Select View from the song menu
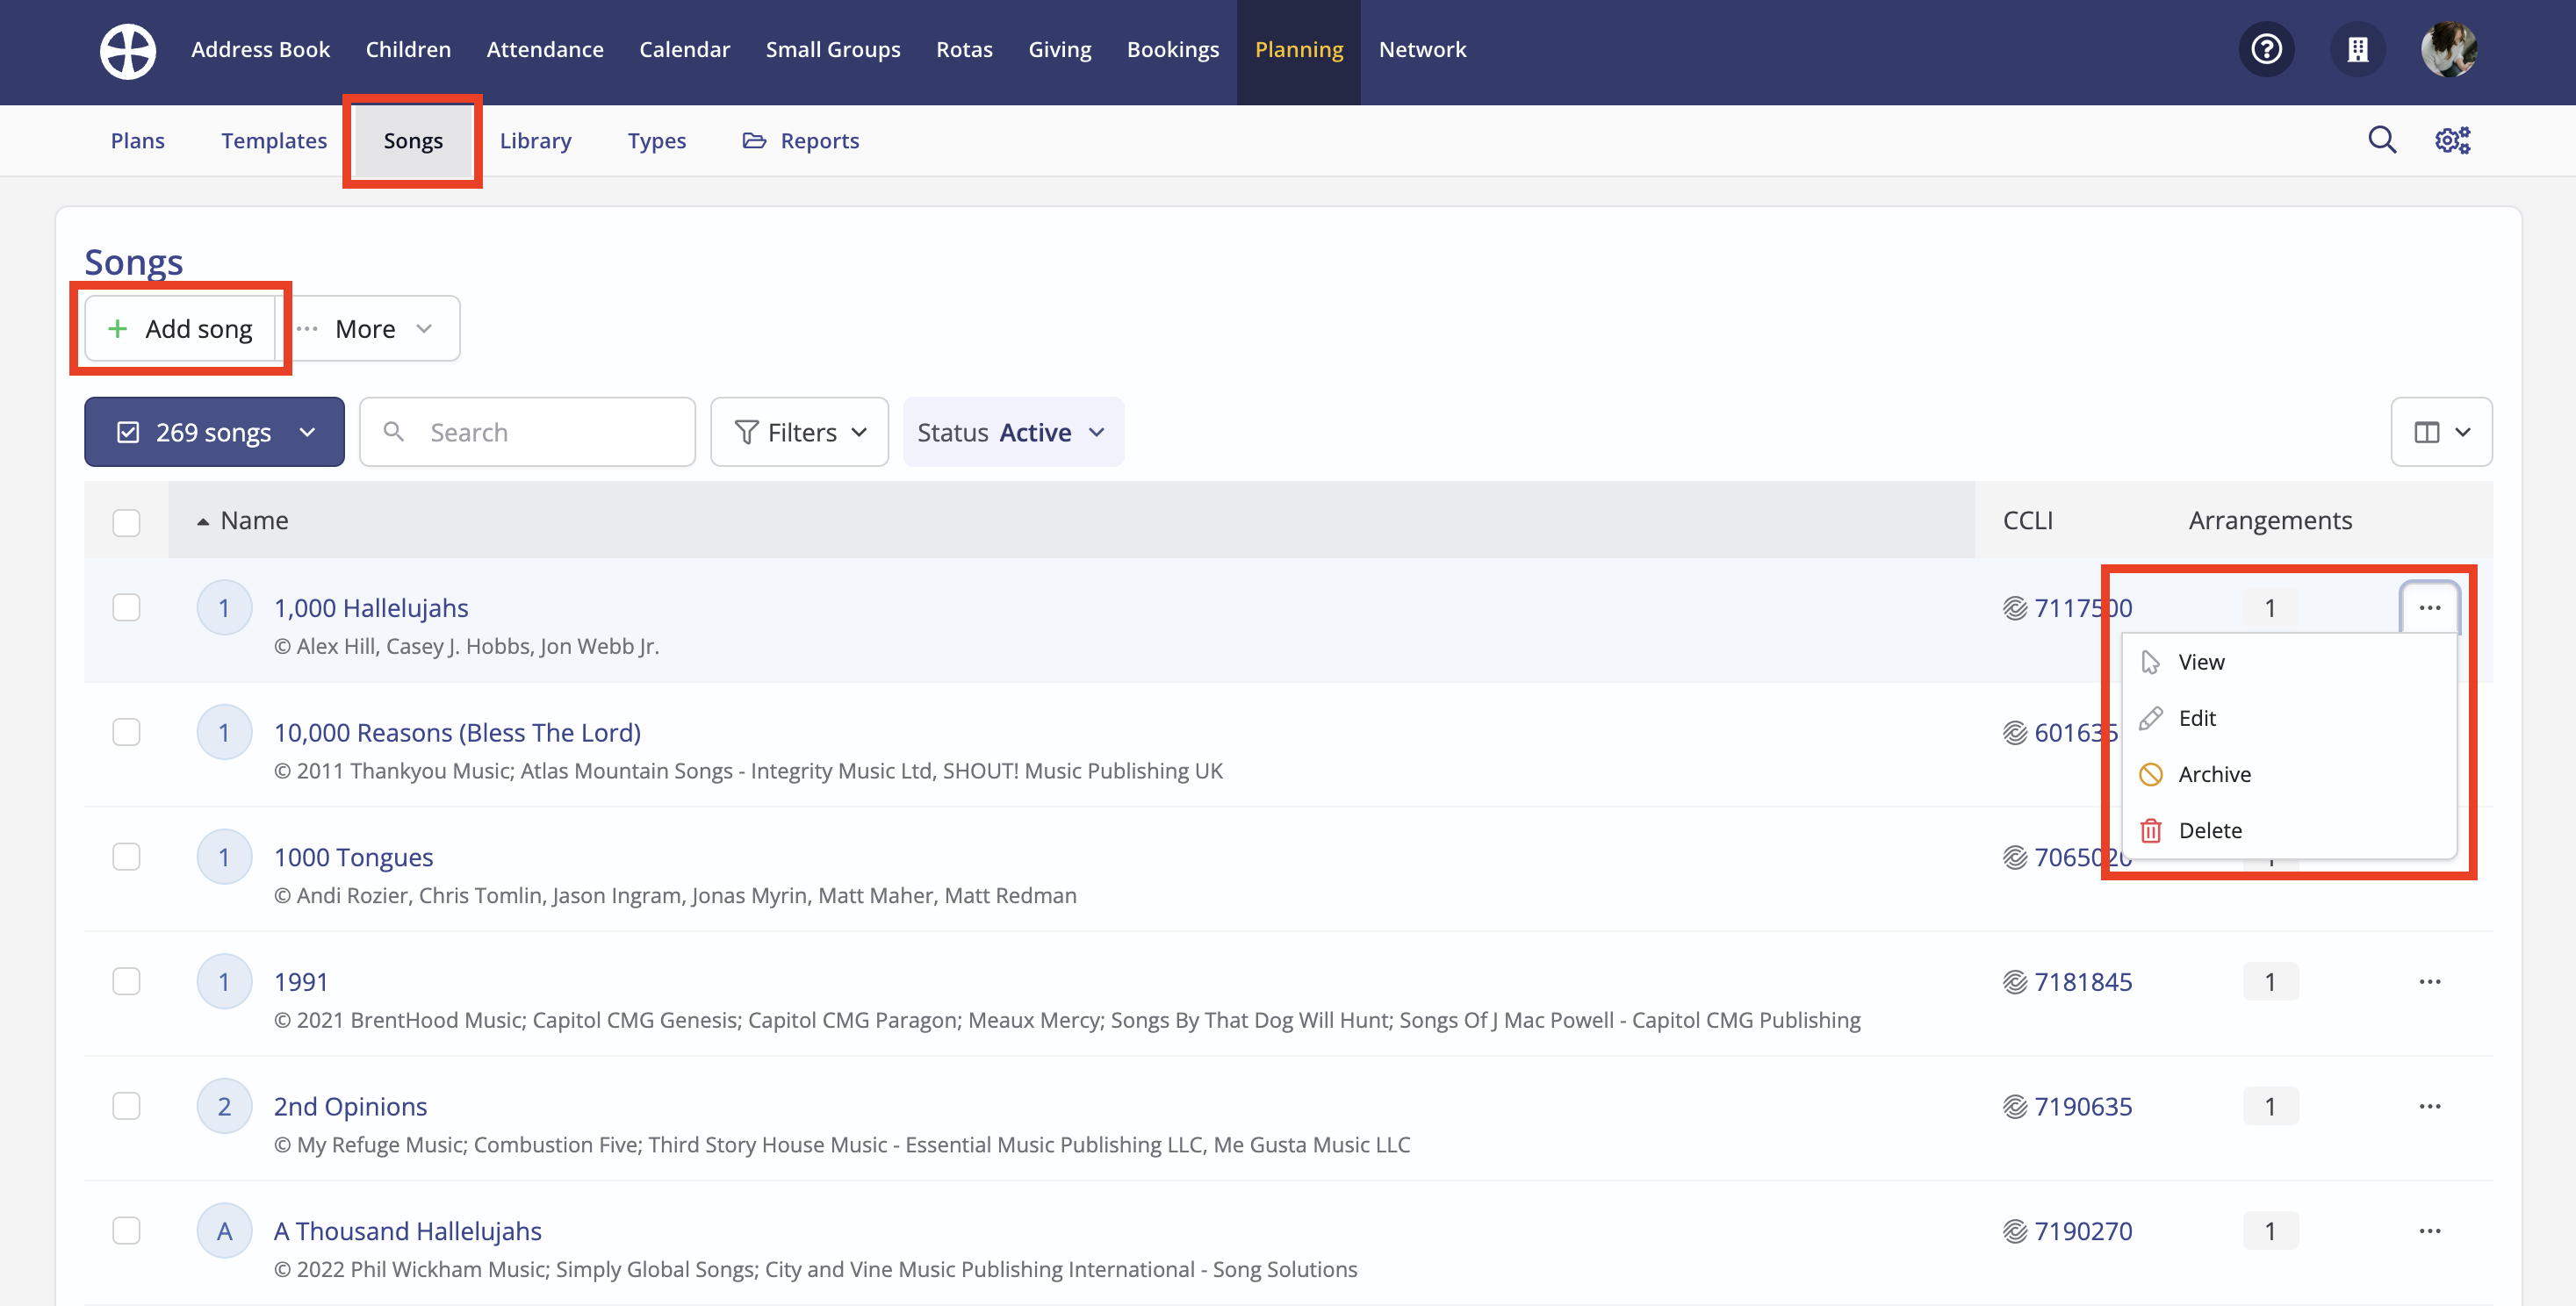 2288,662
